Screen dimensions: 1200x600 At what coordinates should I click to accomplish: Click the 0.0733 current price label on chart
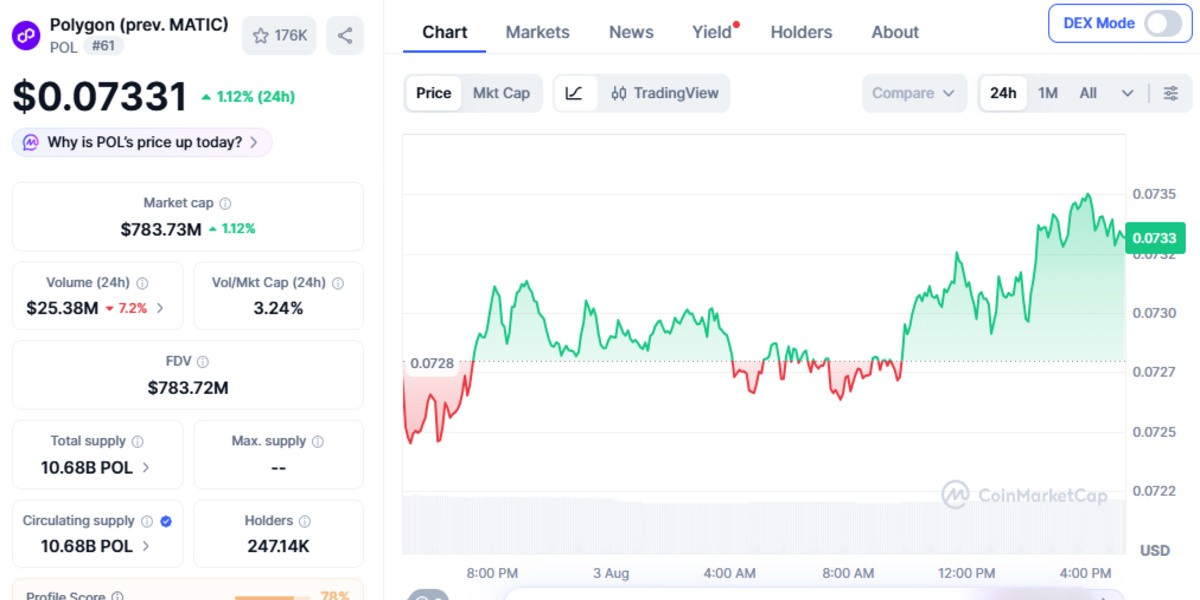pos(1155,238)
